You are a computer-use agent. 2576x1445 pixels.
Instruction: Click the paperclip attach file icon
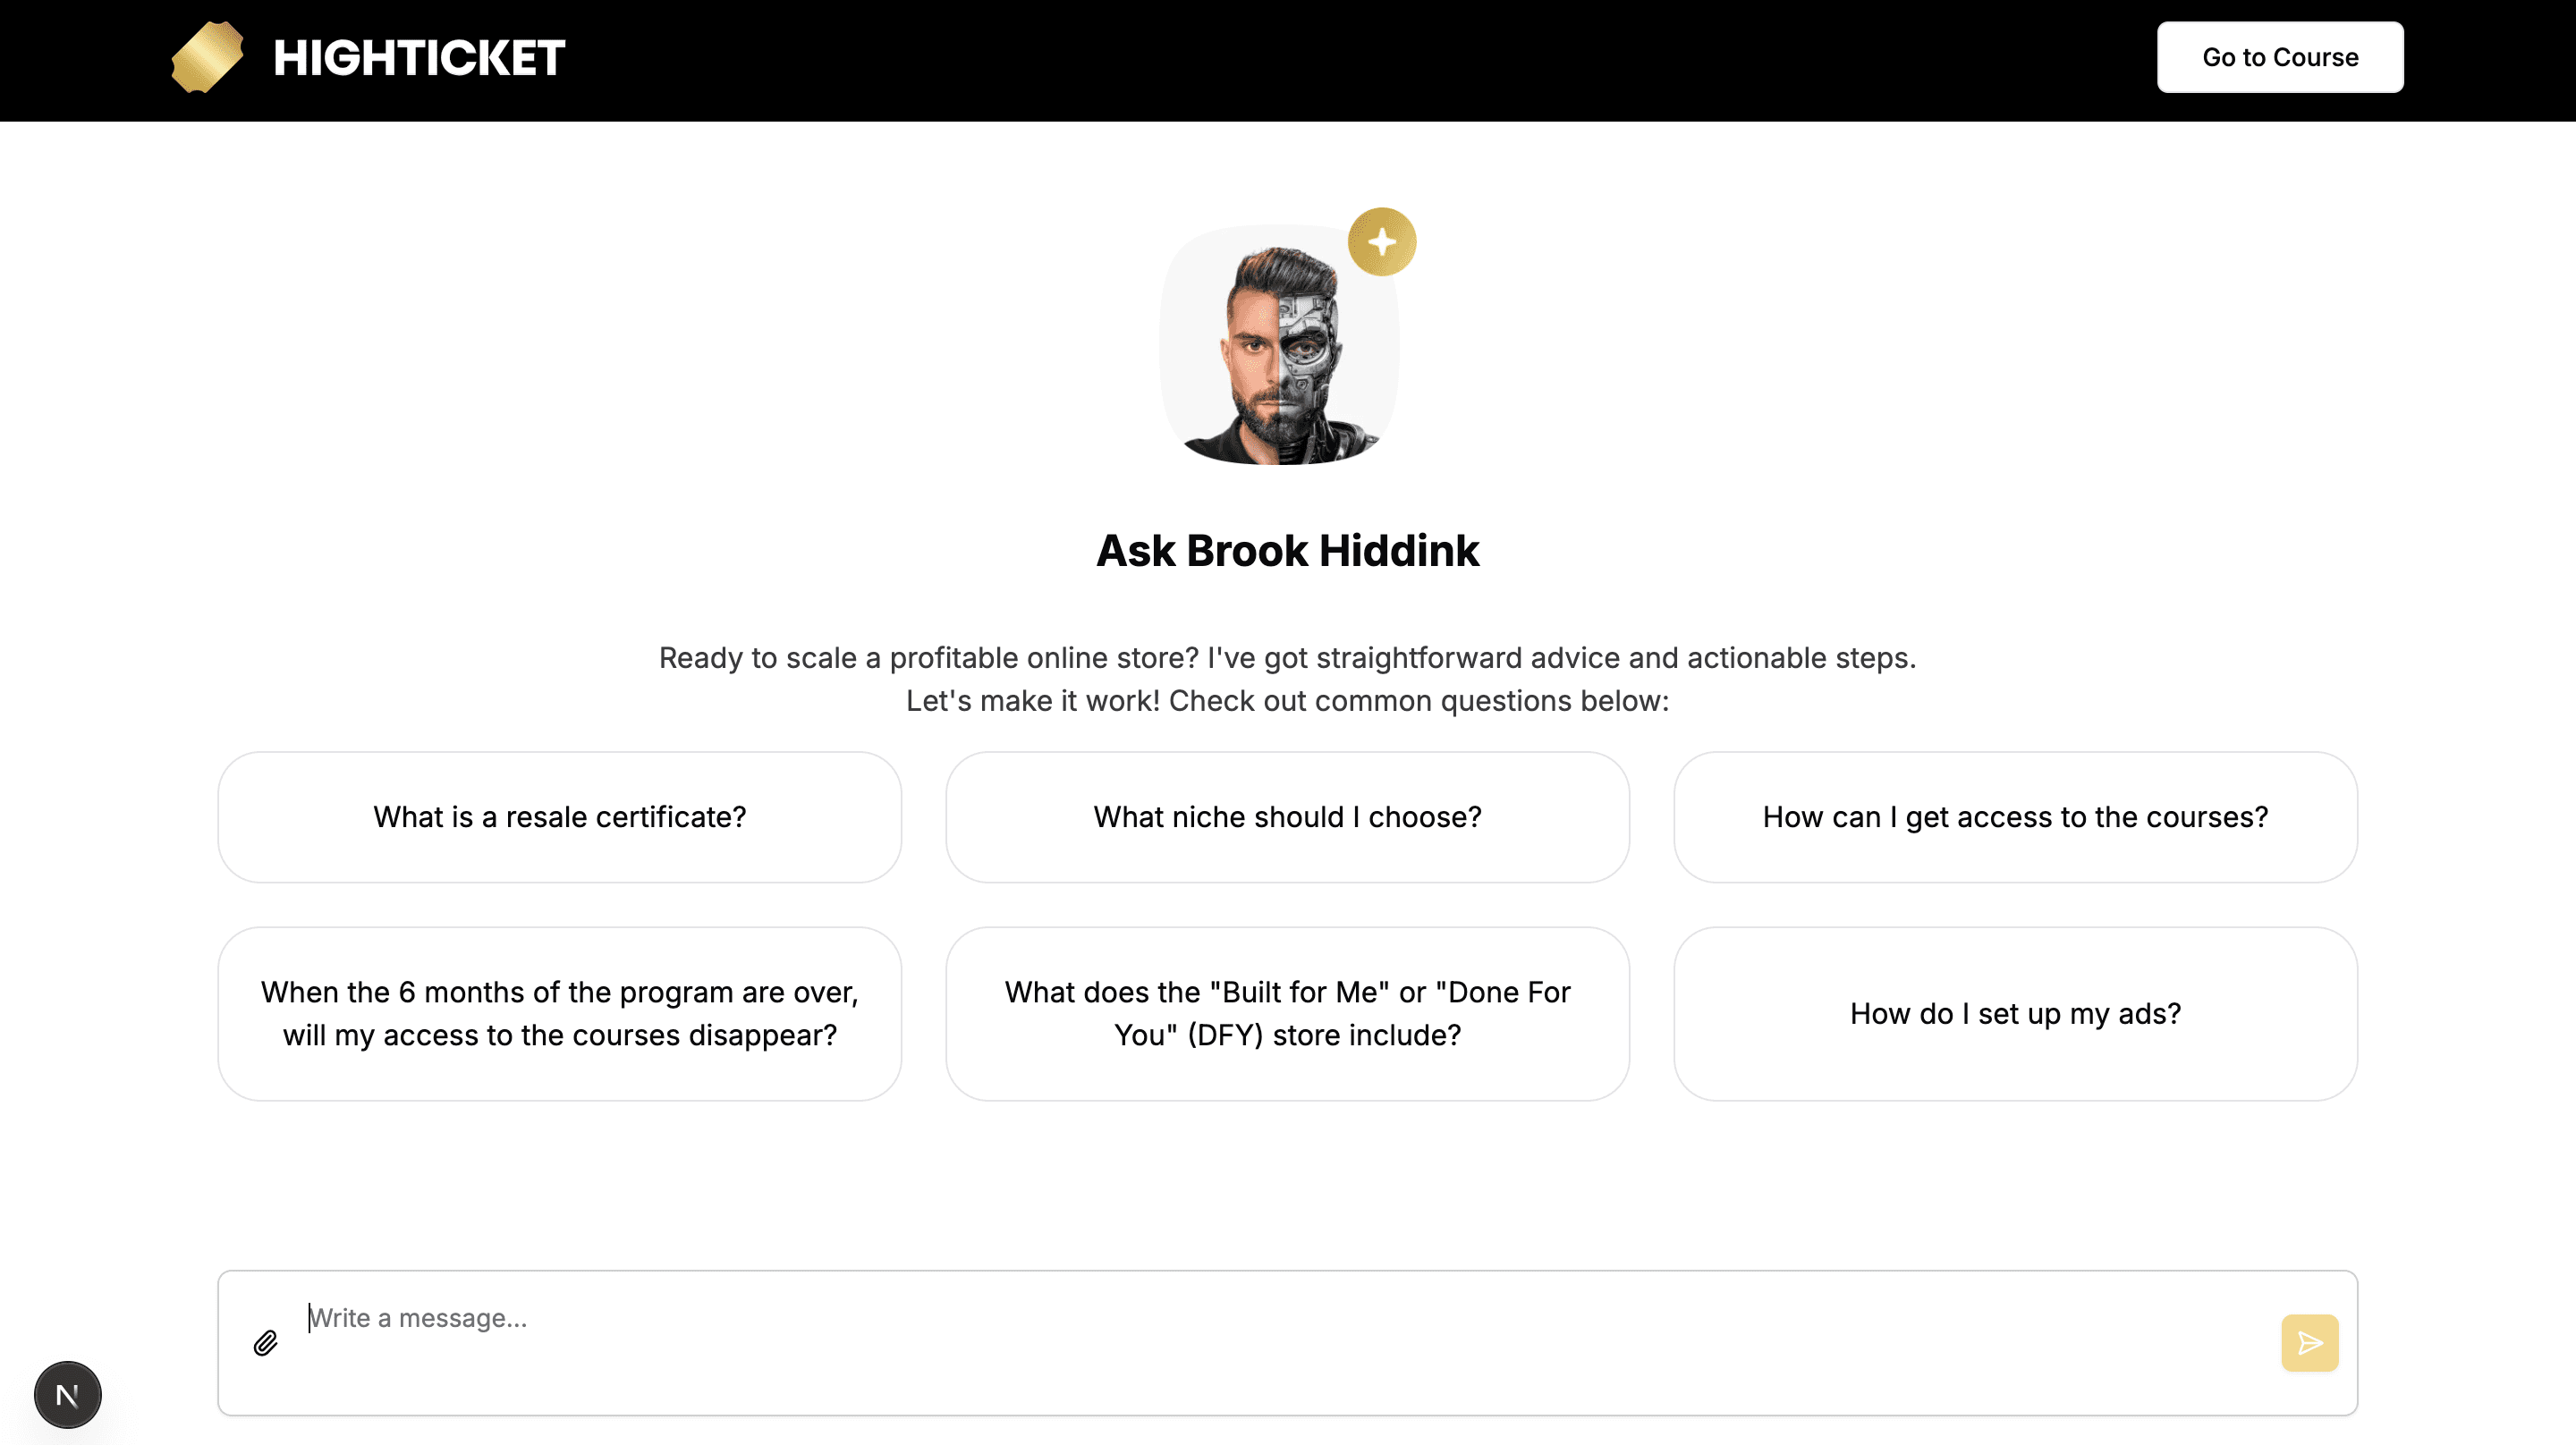tap(265, 1343)
